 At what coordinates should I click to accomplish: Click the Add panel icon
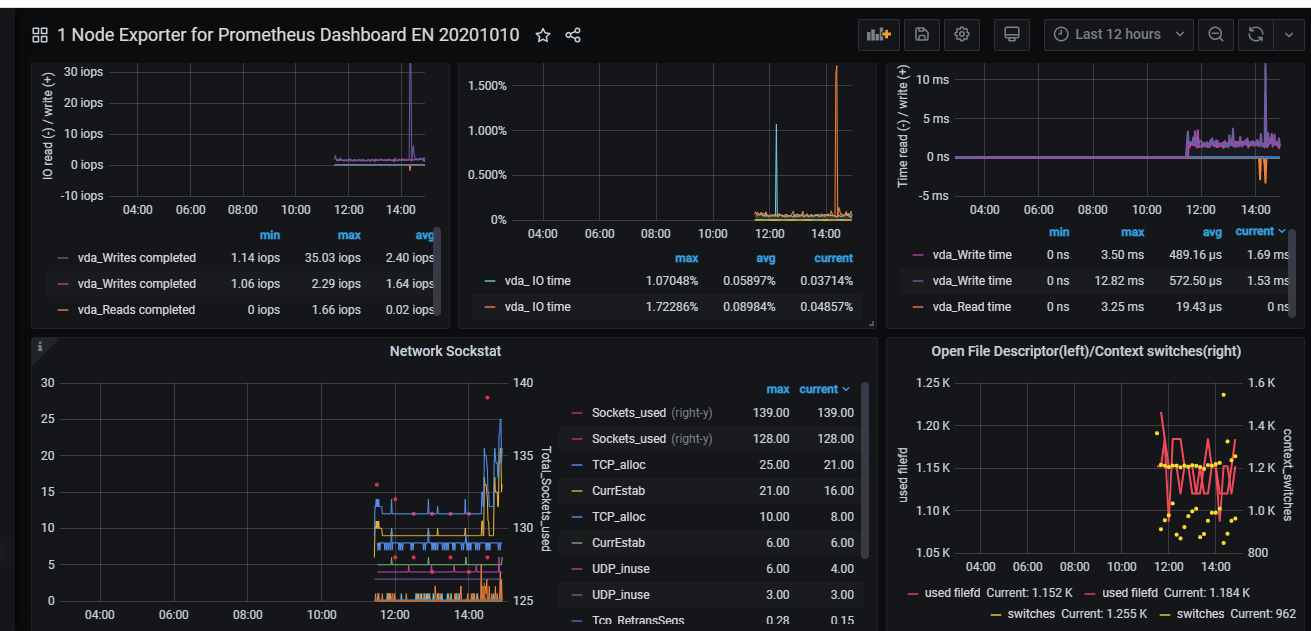coord(879,34)
